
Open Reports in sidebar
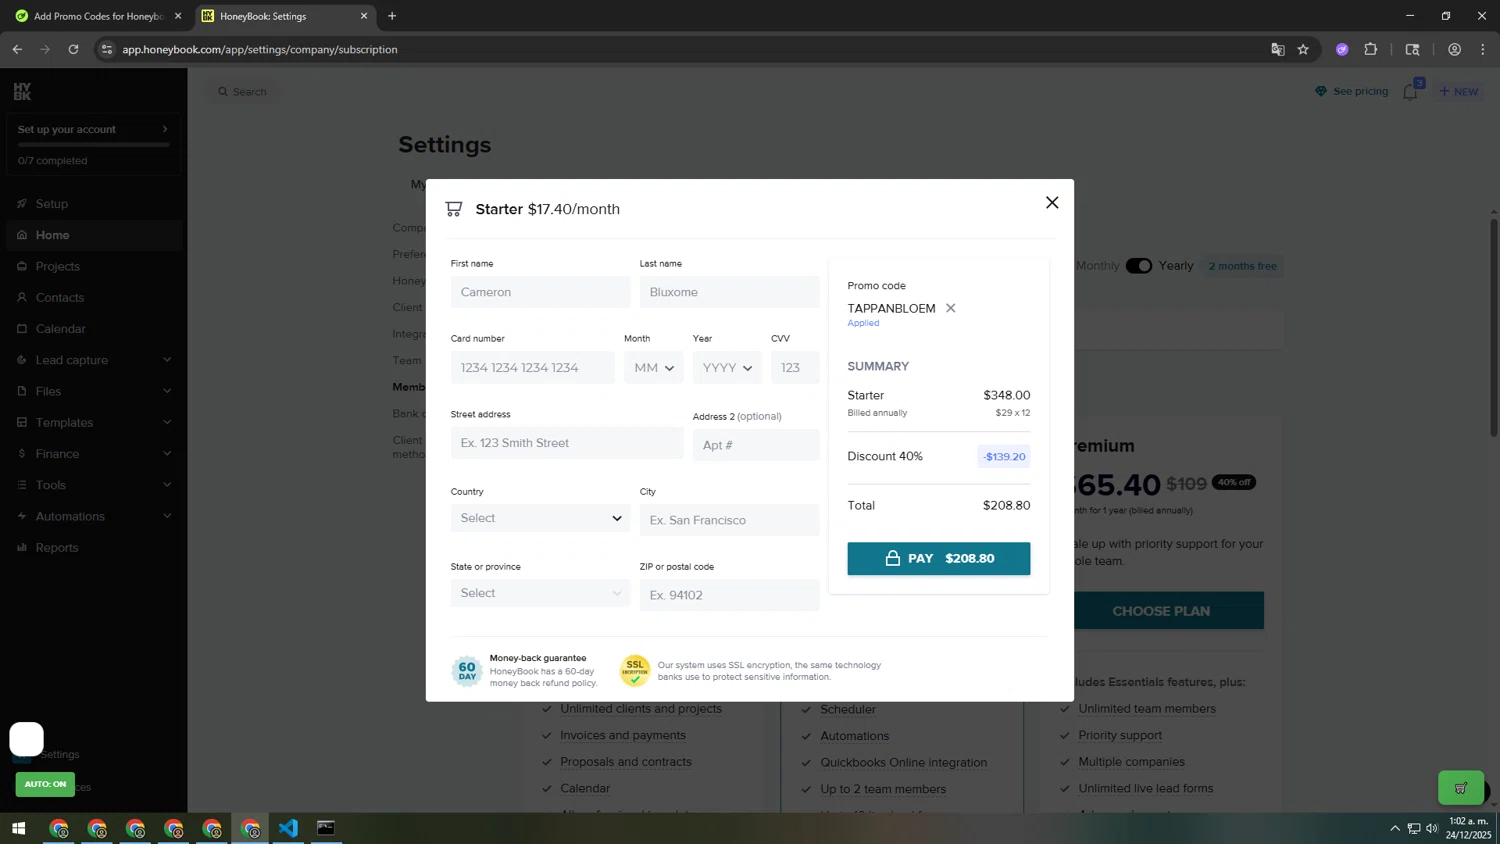coord(93,547)
